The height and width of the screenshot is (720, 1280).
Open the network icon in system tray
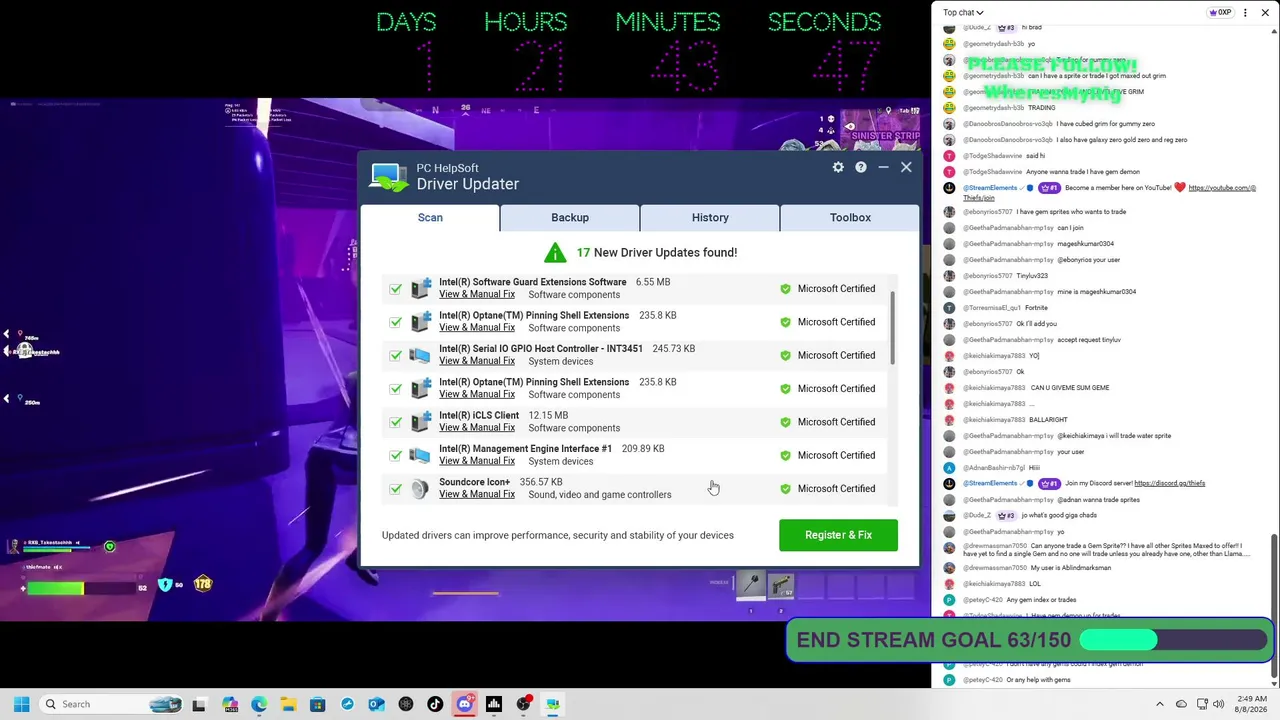1201,704
